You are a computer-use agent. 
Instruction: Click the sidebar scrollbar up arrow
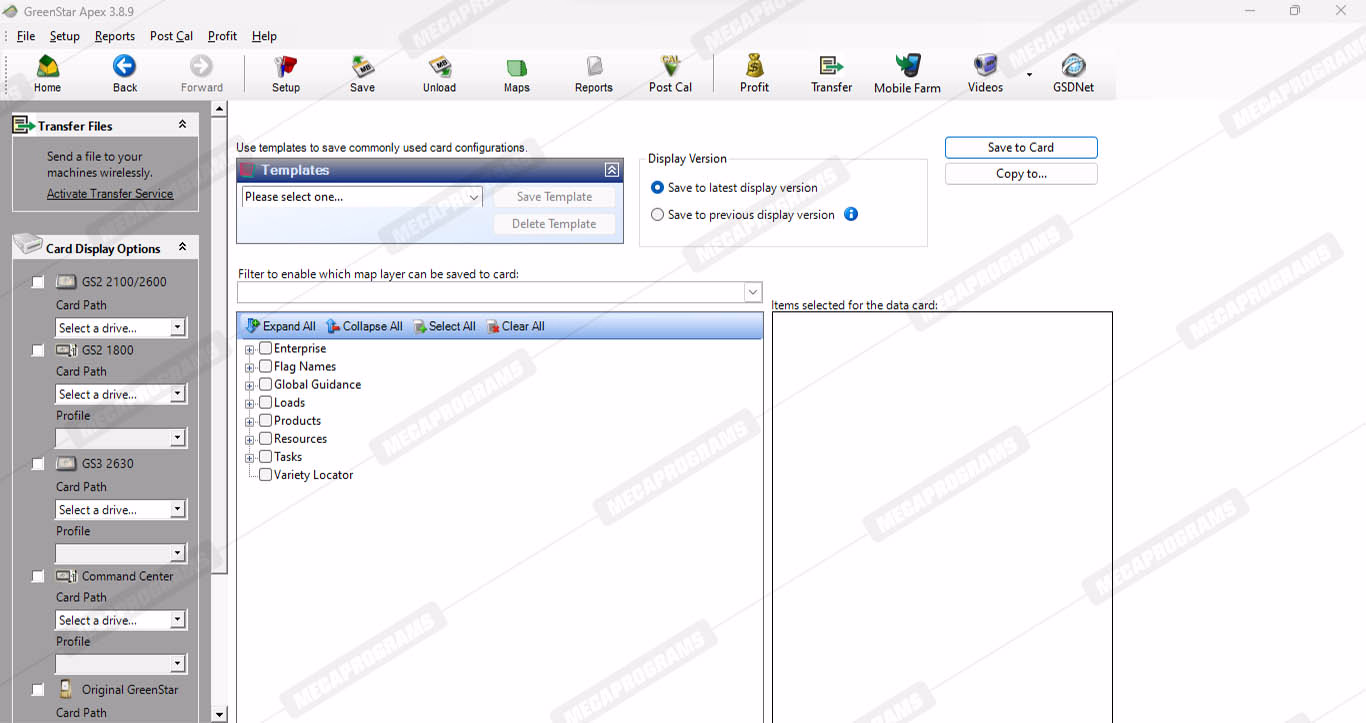coord(220,108)
